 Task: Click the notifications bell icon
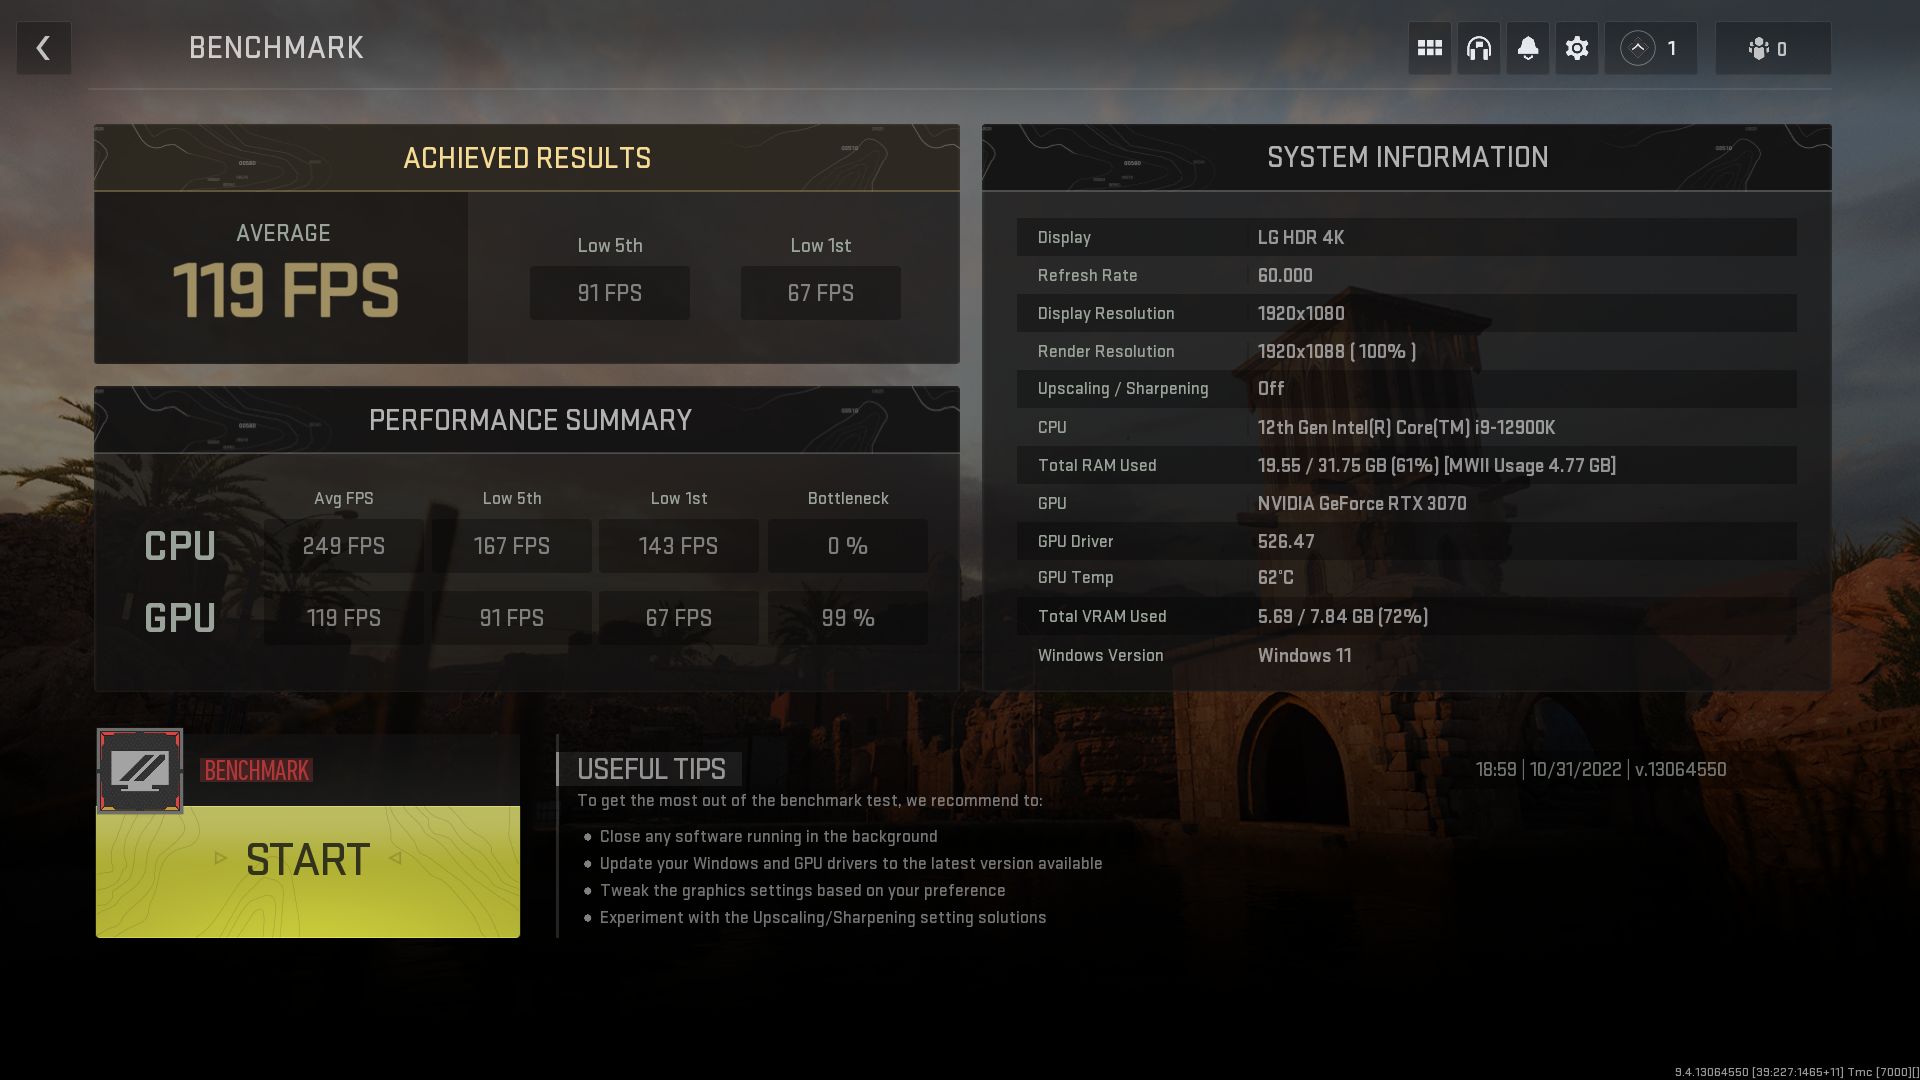click(1526, 49)
